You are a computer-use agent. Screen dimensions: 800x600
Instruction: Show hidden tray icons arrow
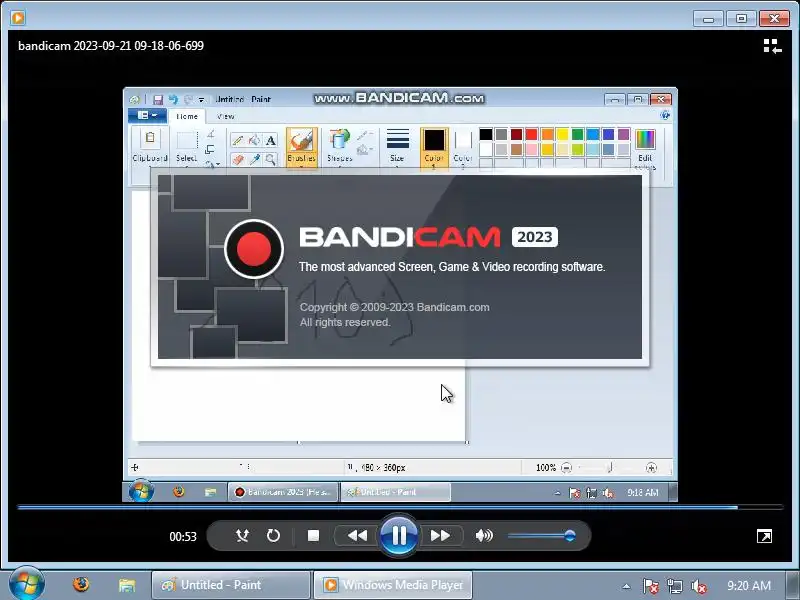[x=626, y=586]
